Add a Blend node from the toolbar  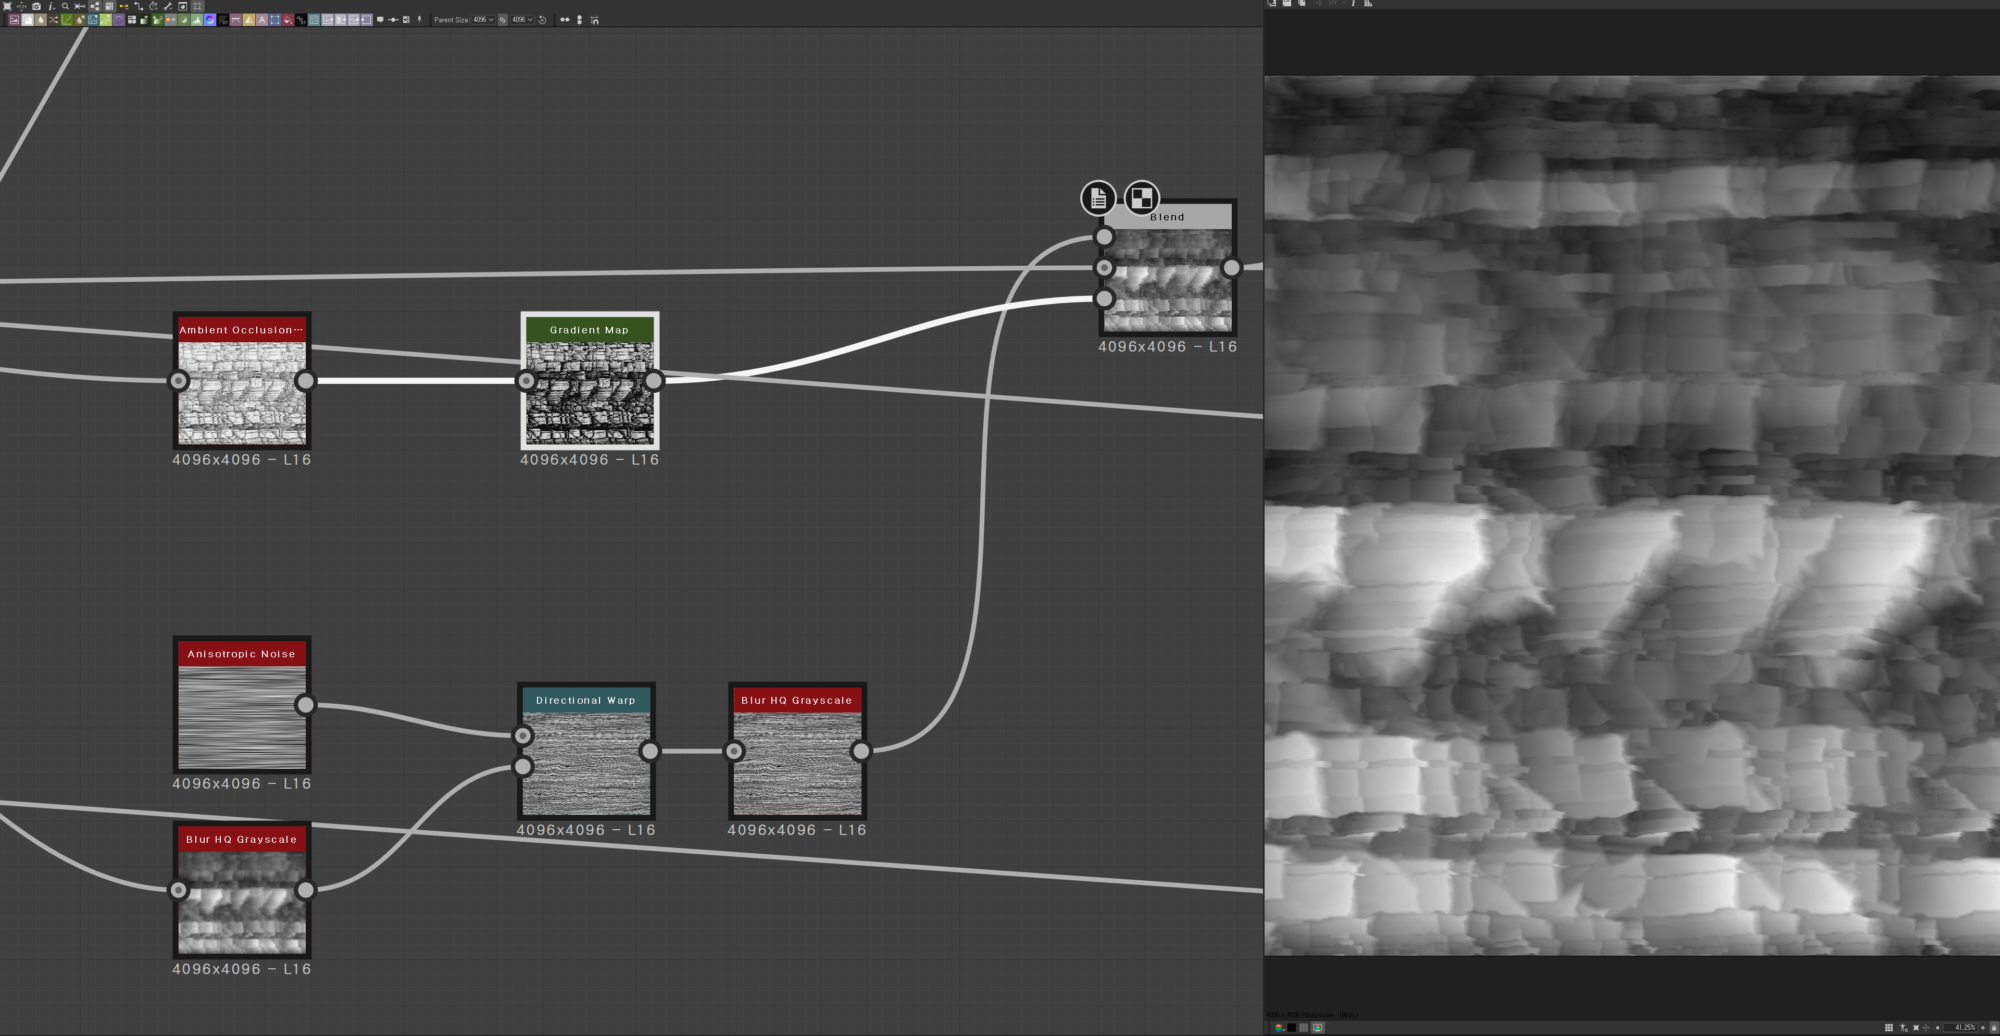27,20
